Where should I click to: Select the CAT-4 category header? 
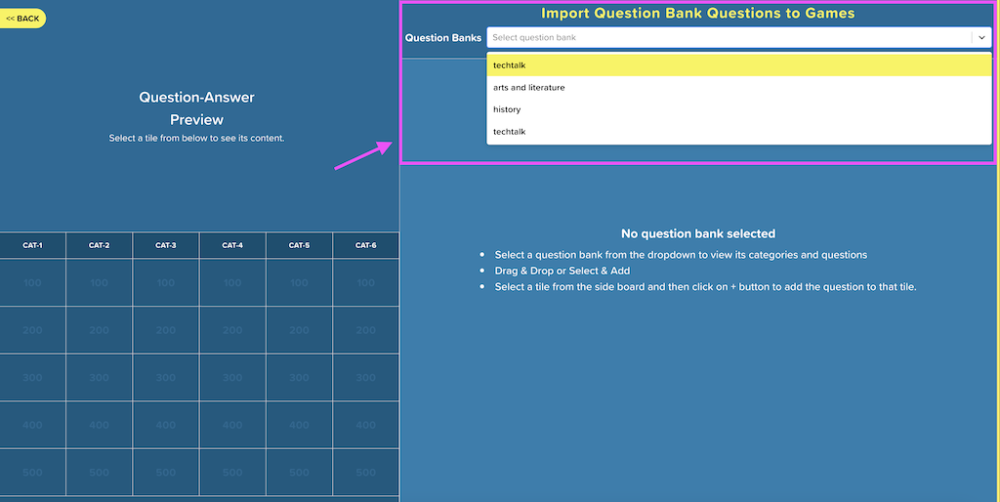pyautogui.click(x=232, y=246)
